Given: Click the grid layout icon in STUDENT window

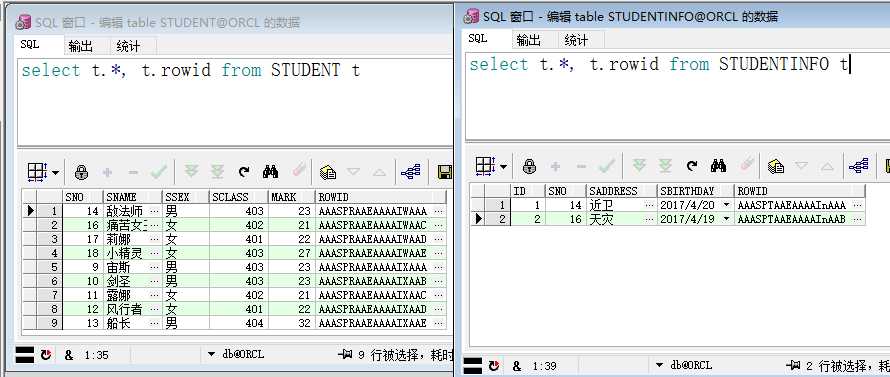Looking at the screenshot, I should pos(37,171).
